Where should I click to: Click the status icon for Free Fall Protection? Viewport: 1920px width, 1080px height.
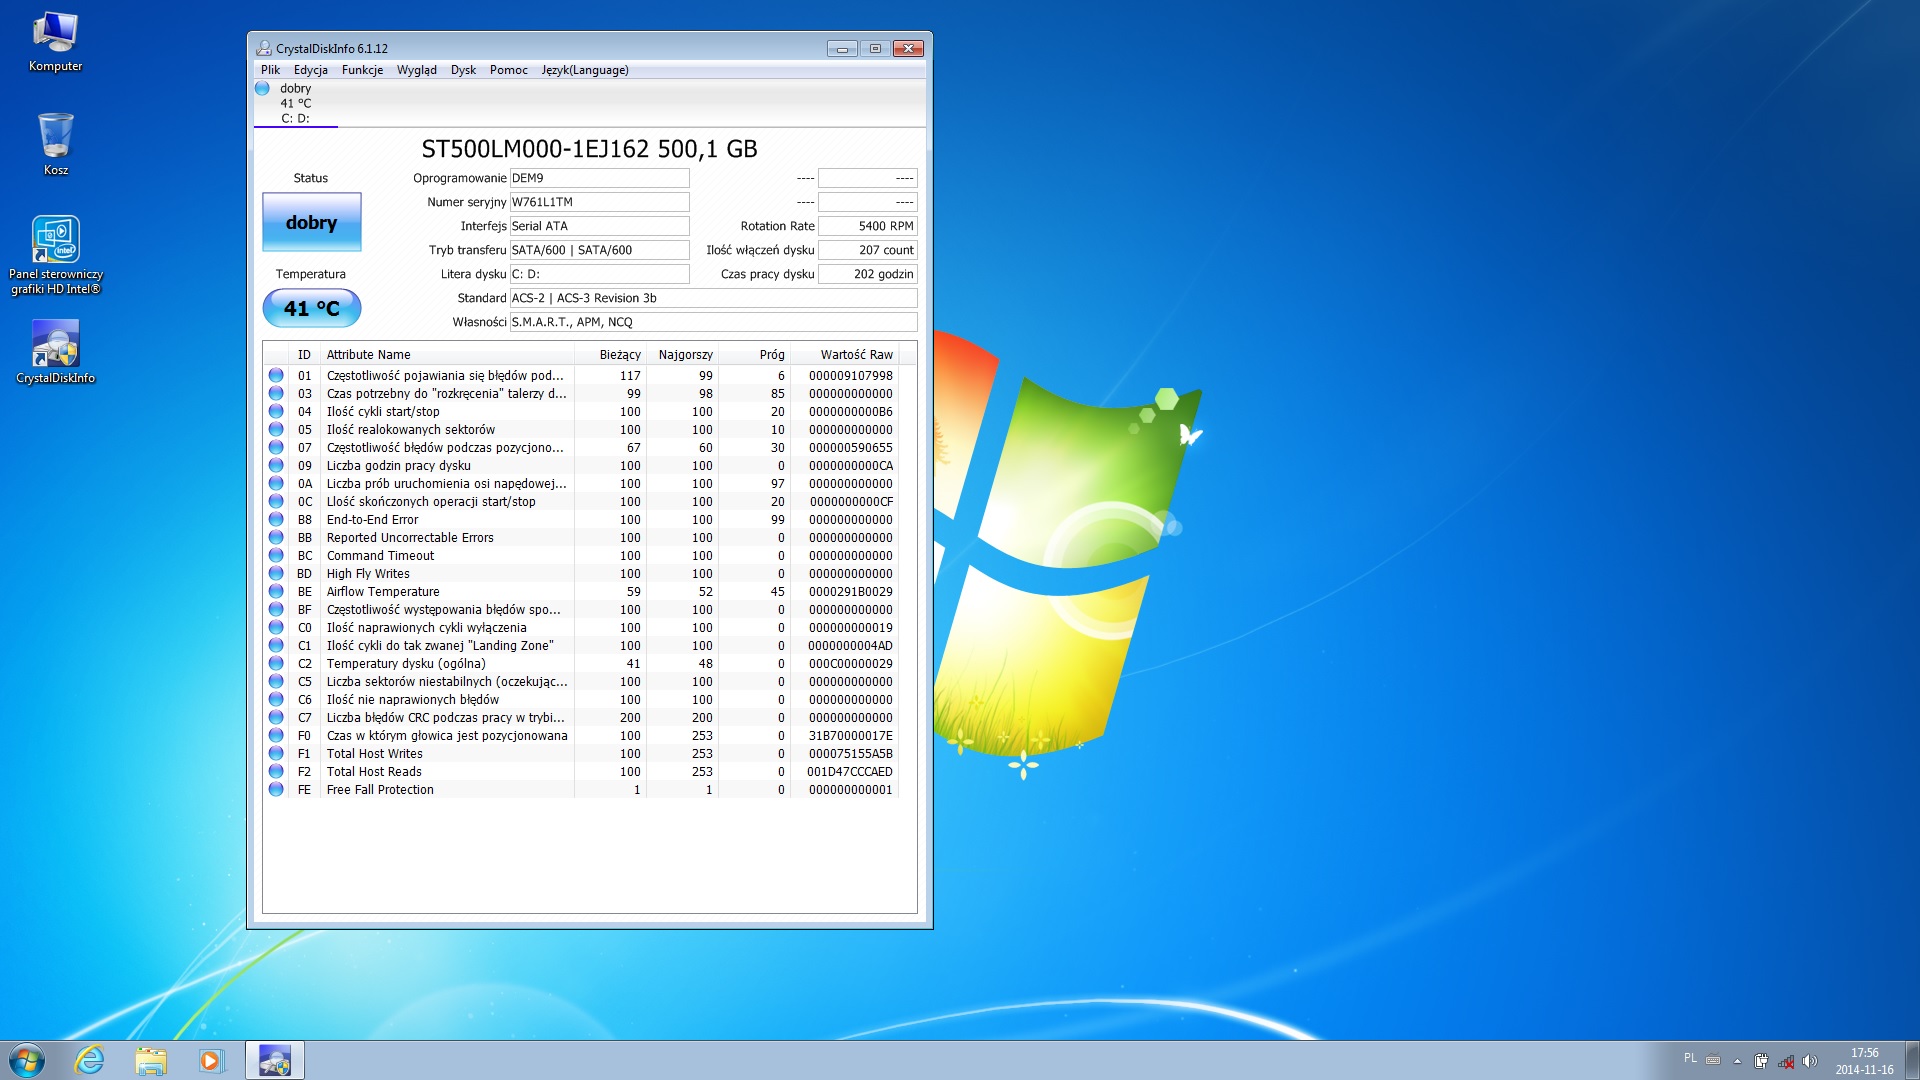click(276, 789)
